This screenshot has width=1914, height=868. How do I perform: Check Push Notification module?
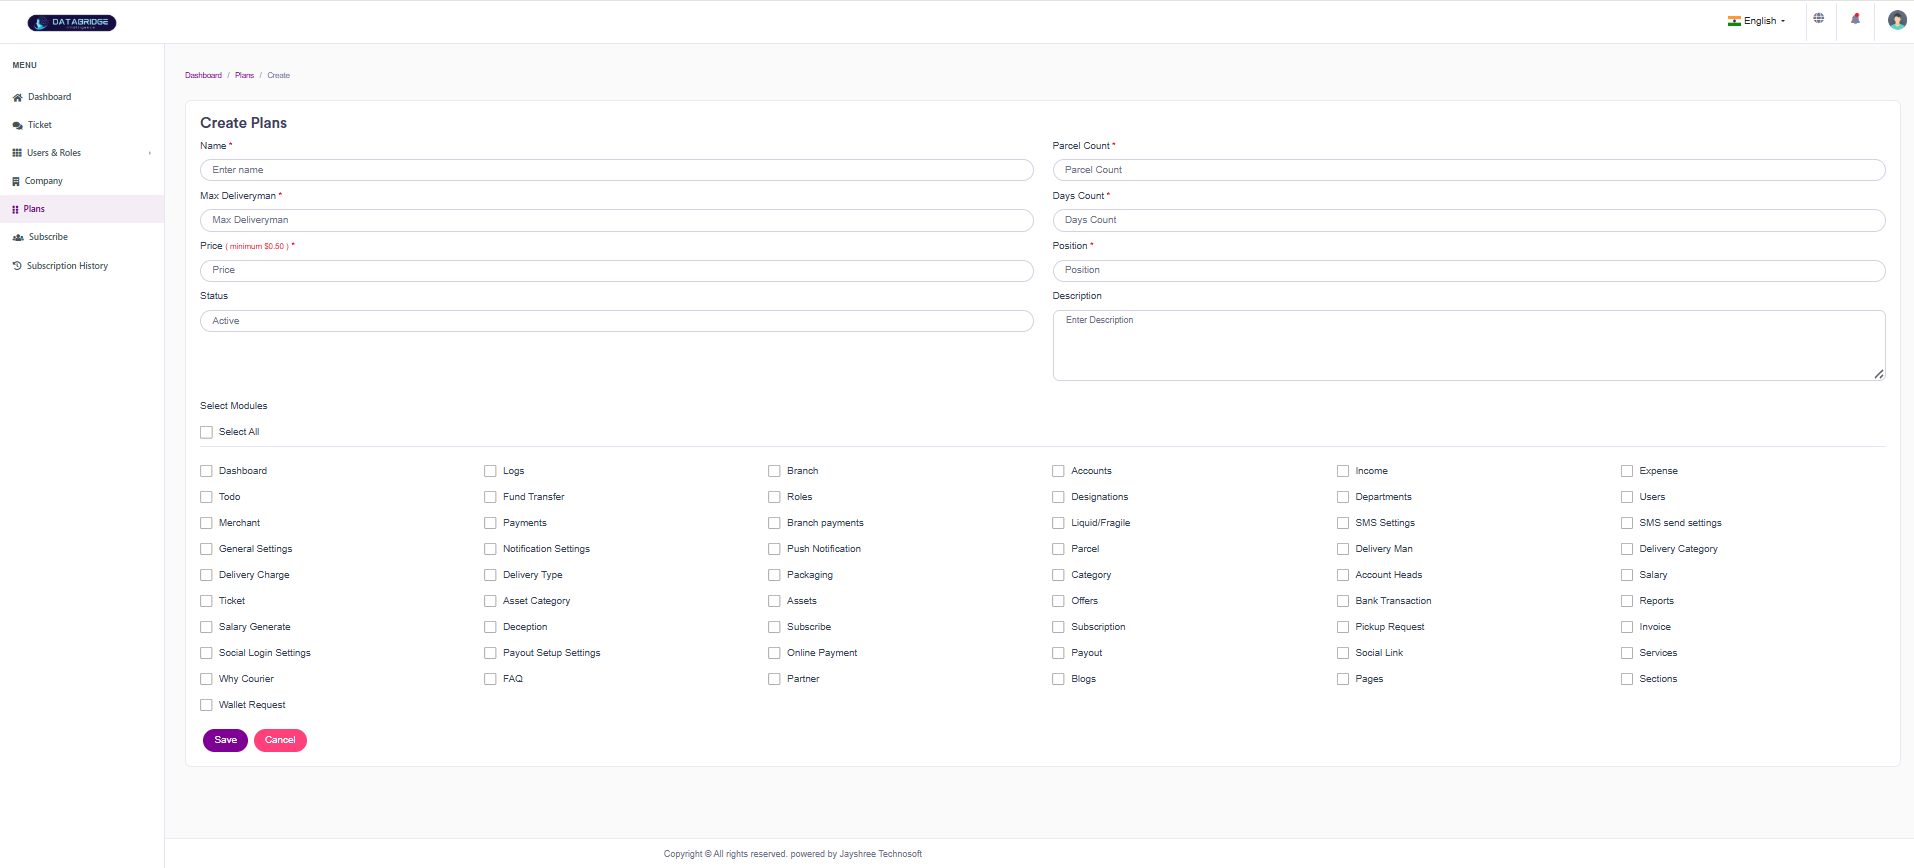coord(774,549)
